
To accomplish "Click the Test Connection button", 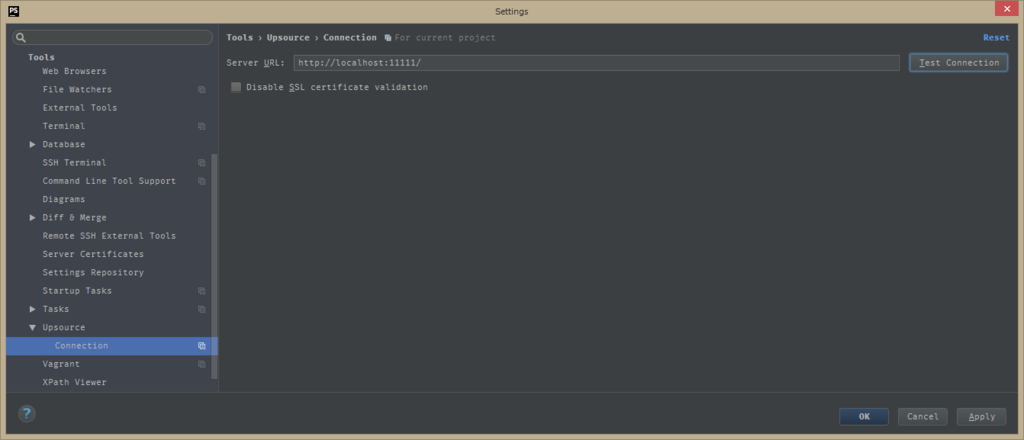I will pos(958,63).
